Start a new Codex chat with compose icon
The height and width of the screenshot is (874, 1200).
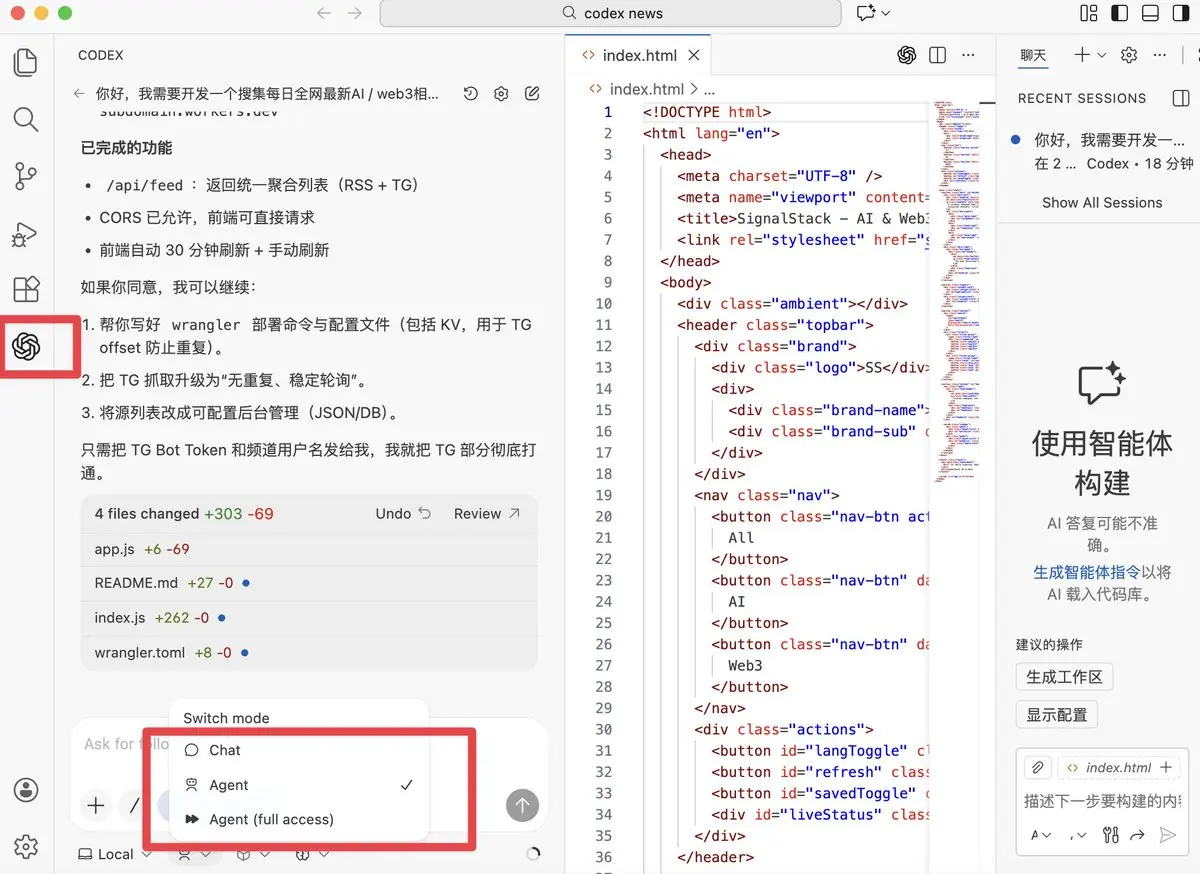pos(532,94)
